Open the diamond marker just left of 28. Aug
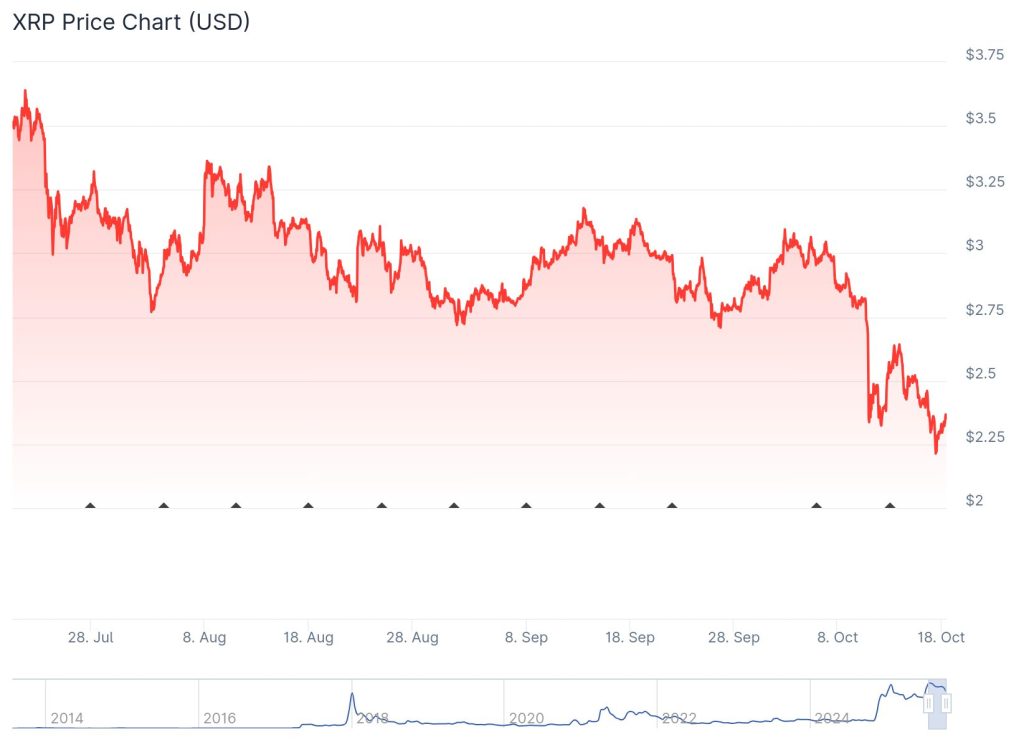Viewport: 1024px width, 747px height. pos(381,505)
